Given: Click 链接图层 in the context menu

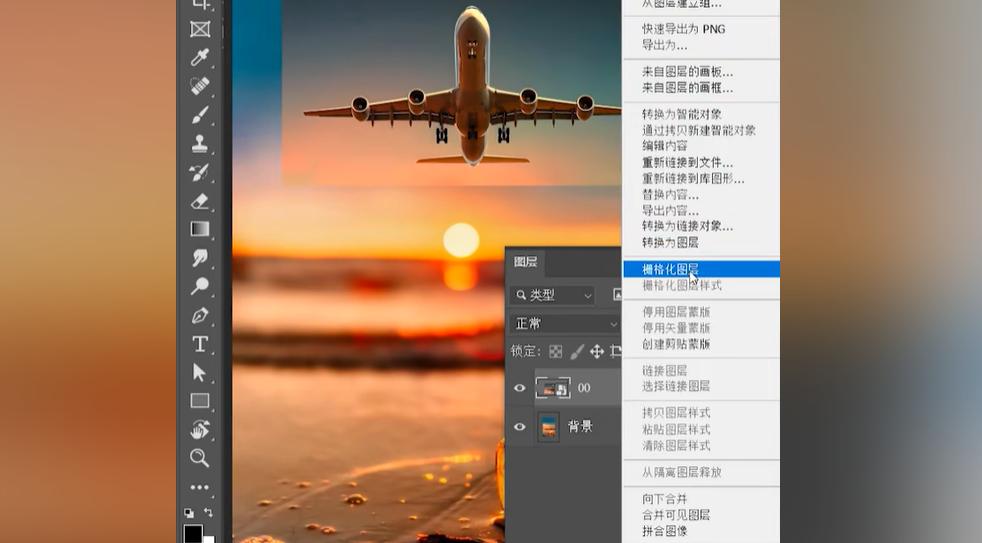Looking at the screenshot, I should pos(664,371).
